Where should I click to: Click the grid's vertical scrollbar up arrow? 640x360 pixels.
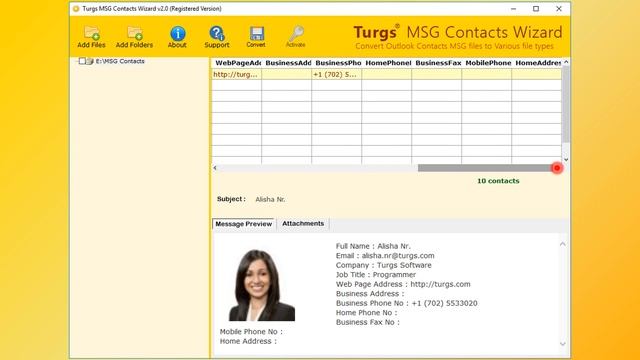click(x=566, y=62)
